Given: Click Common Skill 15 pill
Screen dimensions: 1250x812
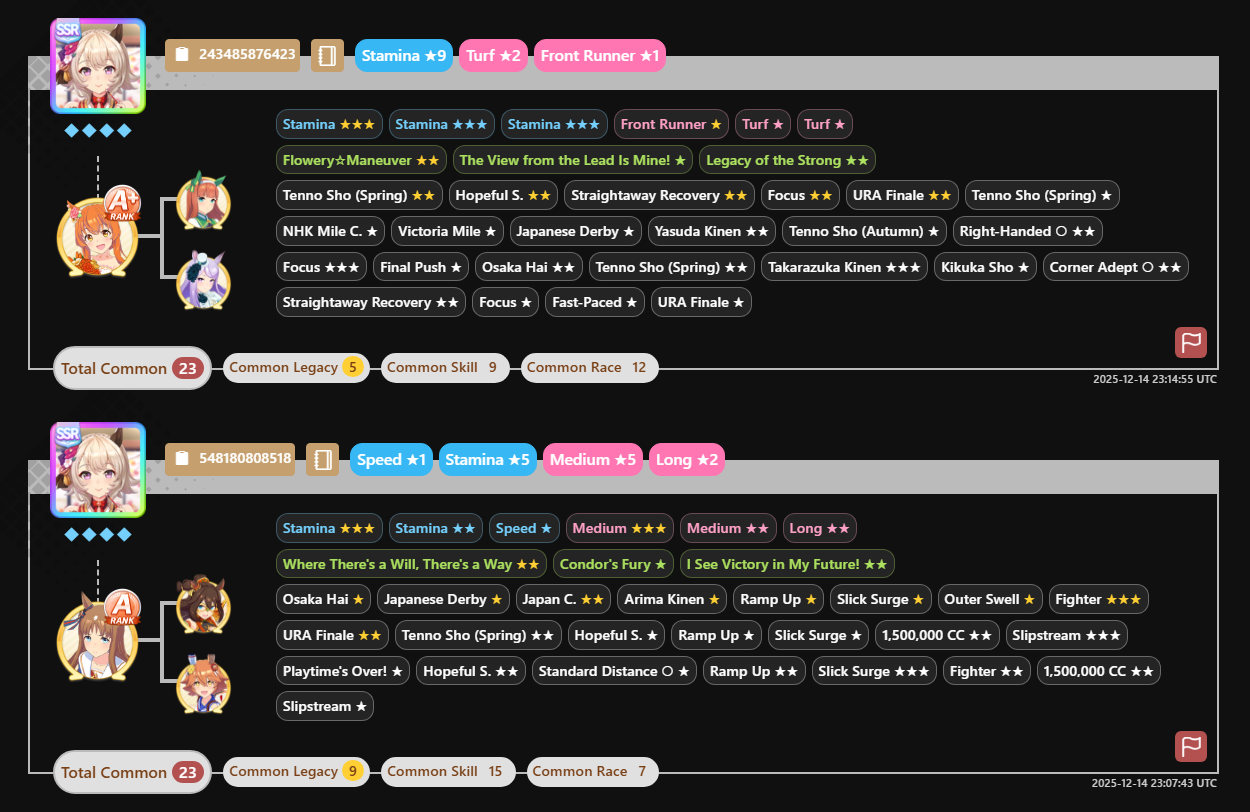Looking at the screenshot, I should coord(448,771).
